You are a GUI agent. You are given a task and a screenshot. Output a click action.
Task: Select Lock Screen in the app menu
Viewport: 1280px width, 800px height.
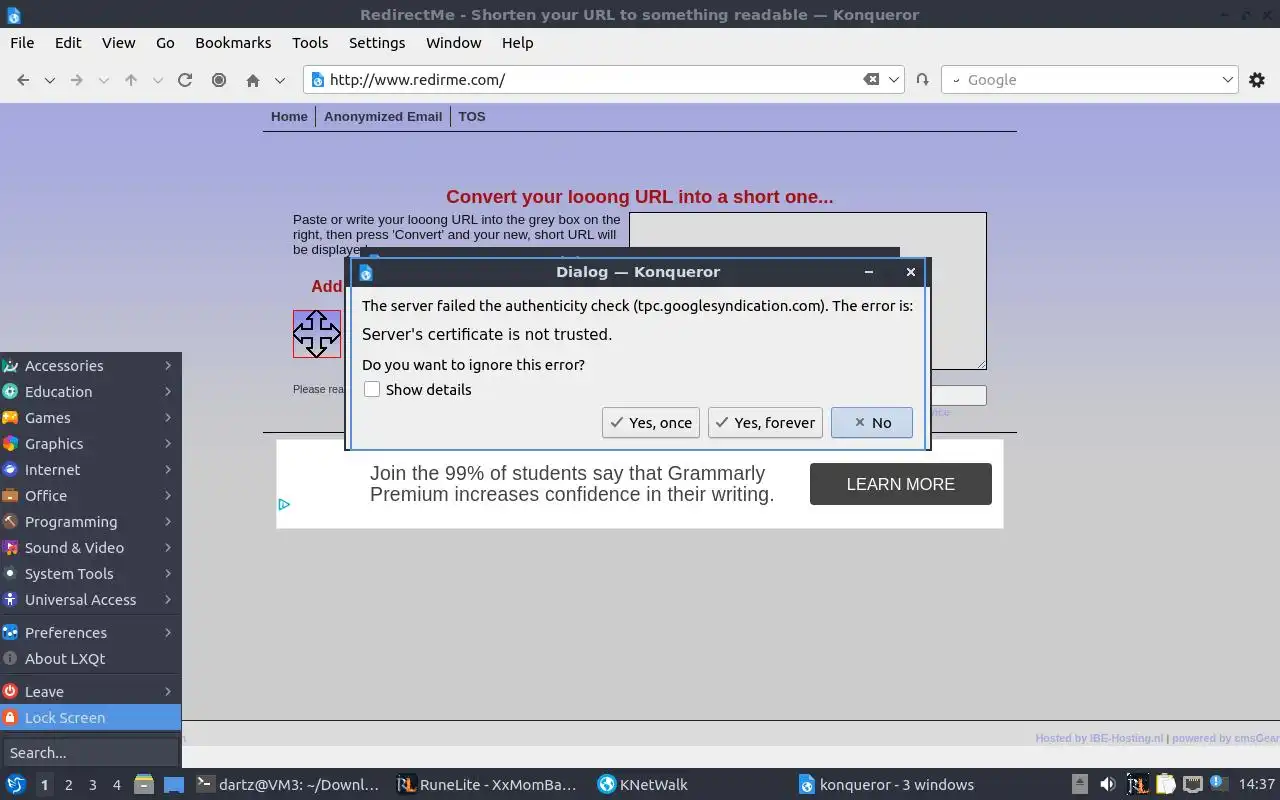point(90,718)
